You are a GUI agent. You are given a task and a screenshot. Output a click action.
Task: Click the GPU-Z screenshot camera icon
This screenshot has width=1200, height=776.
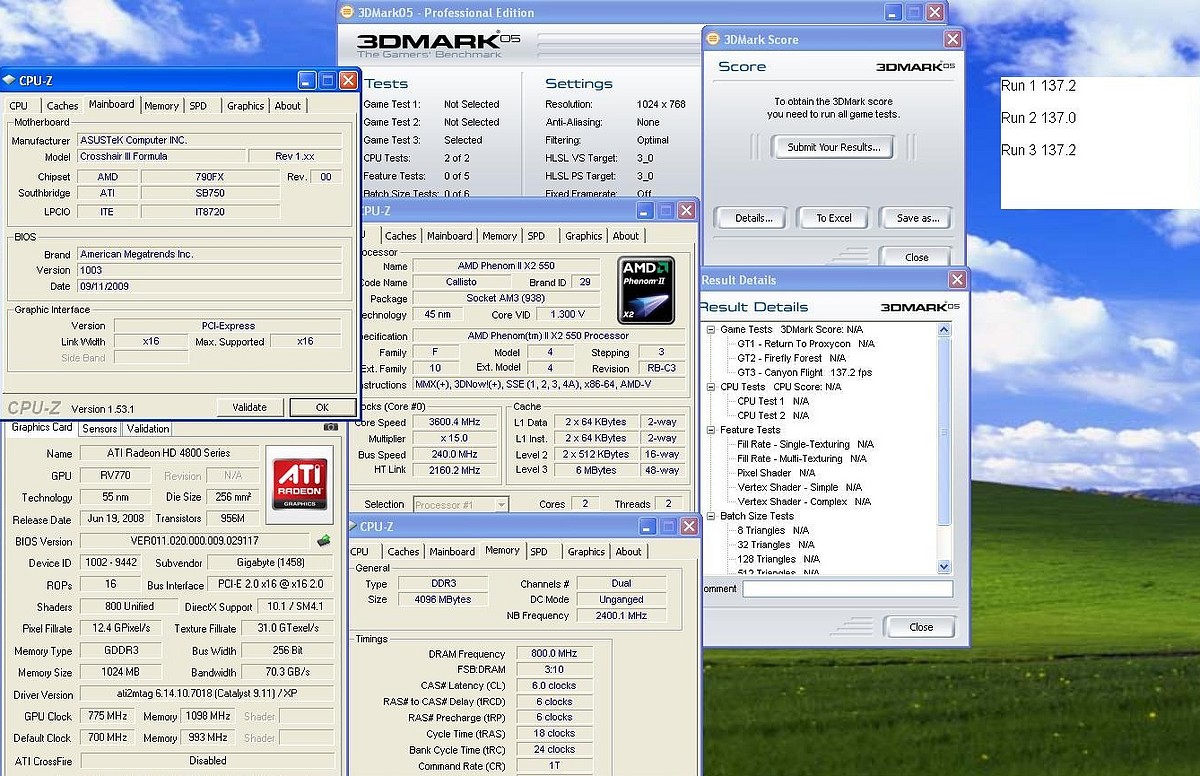point(331,427)
